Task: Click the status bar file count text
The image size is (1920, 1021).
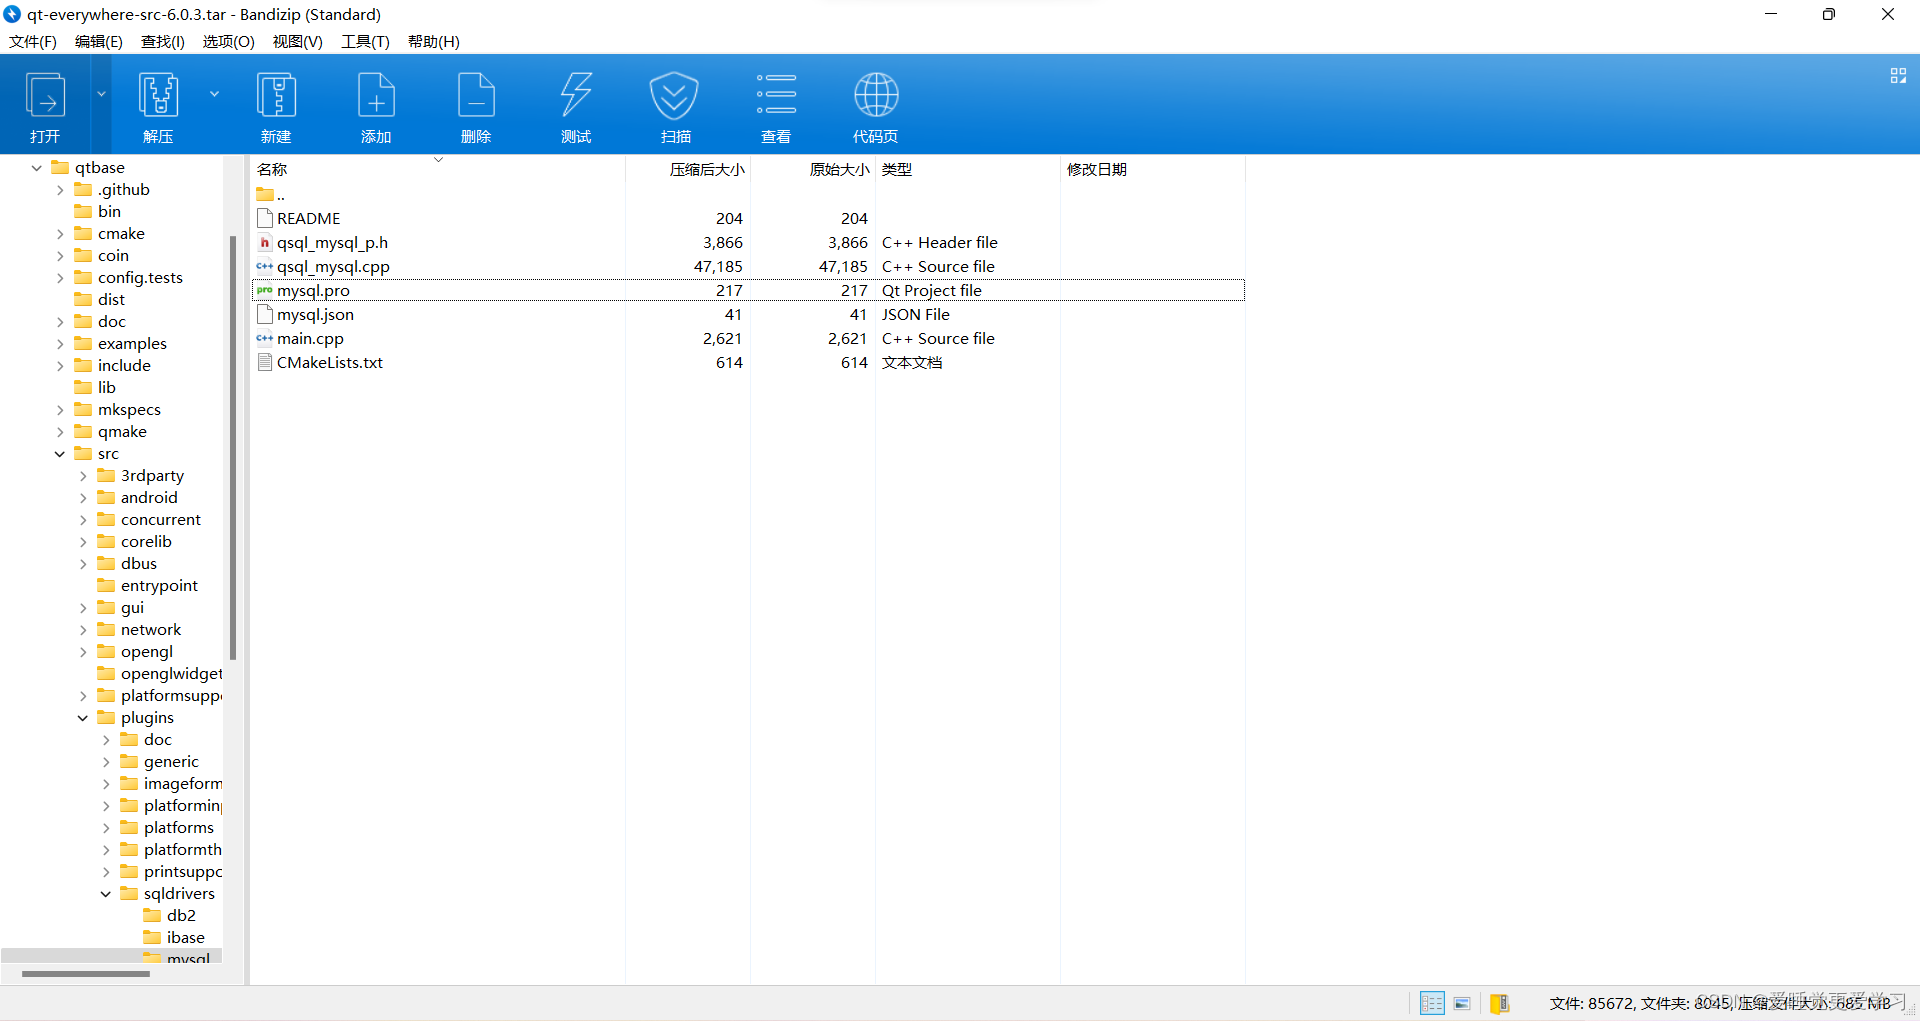Action: (x=1720, y=1003)
